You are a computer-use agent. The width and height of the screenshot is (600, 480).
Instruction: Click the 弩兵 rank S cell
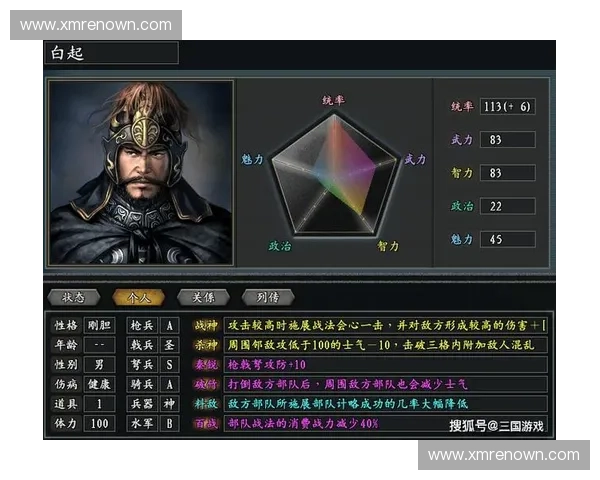coord(170,365)
